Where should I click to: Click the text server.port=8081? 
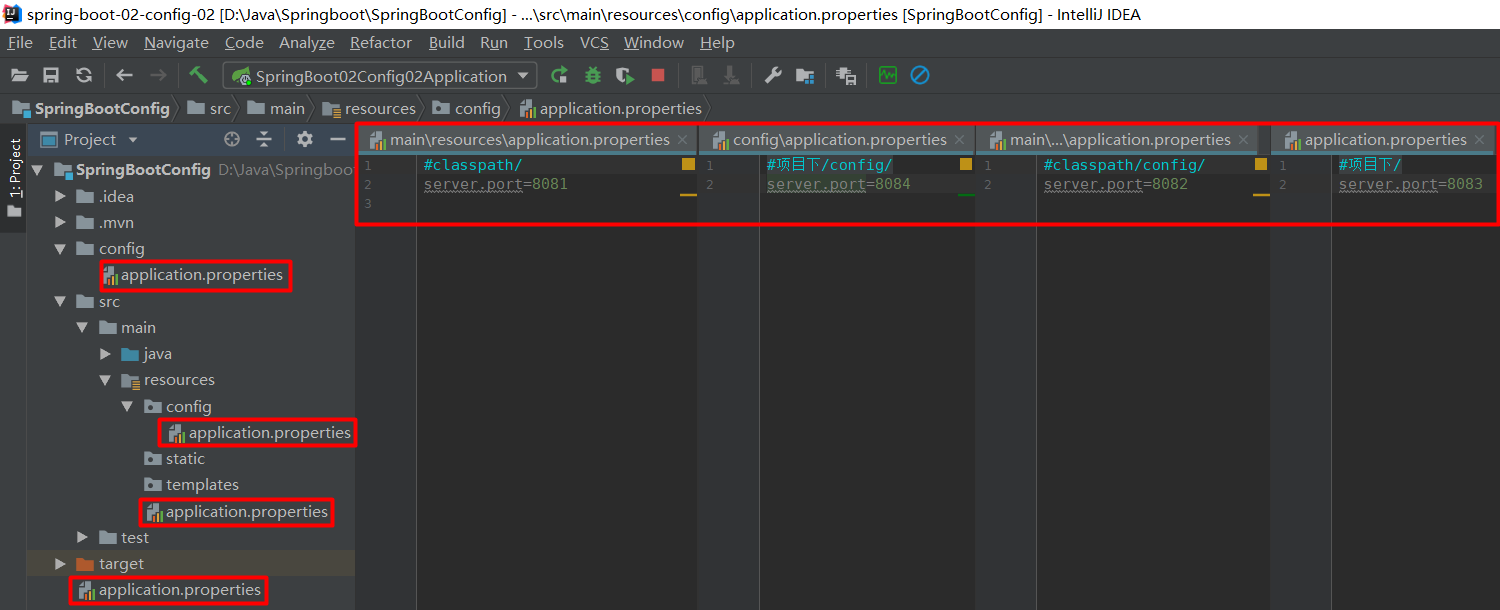pyautogui.click(x=495, y=185)
